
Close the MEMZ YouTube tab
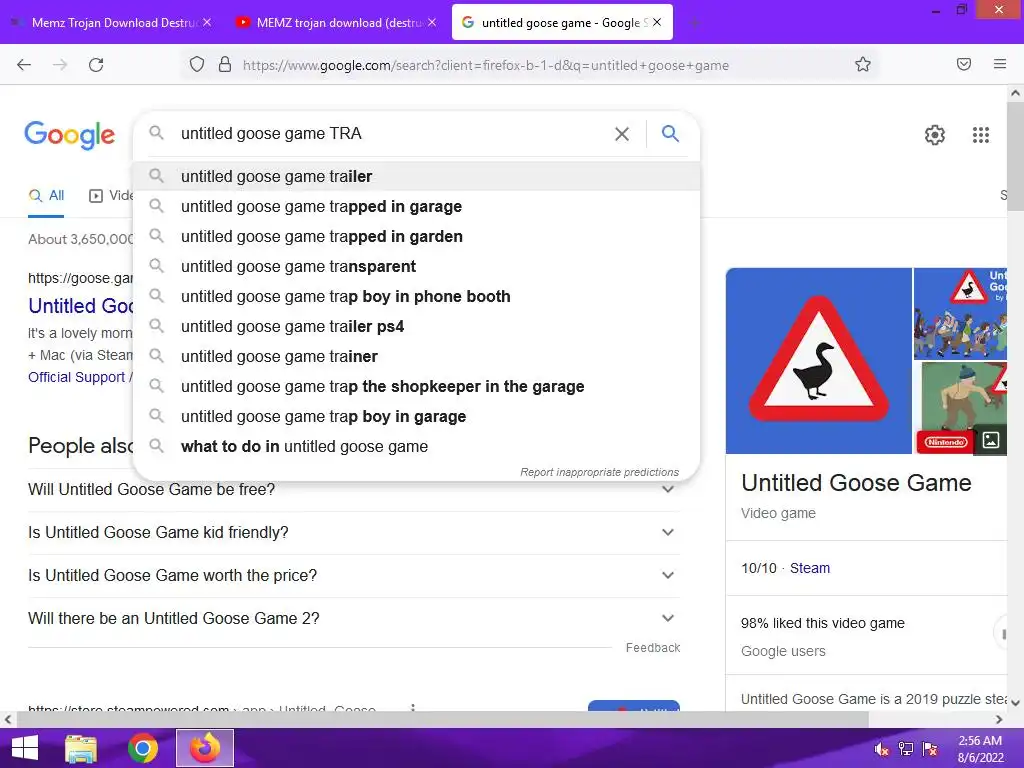point(432,22)
